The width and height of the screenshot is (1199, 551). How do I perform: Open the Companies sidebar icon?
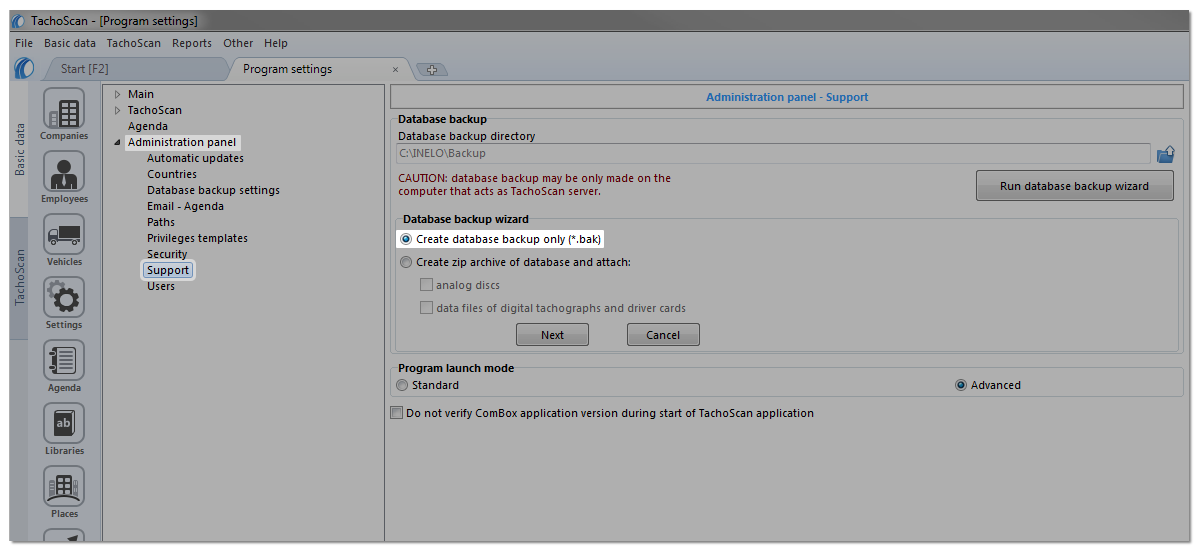[x=64, y=108]
